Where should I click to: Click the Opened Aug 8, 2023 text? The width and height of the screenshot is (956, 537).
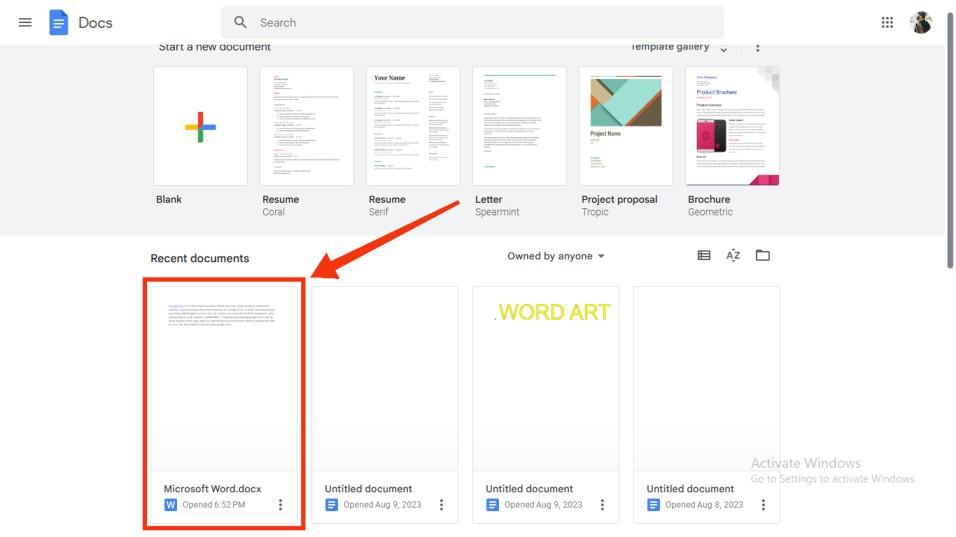click(704, 505)
